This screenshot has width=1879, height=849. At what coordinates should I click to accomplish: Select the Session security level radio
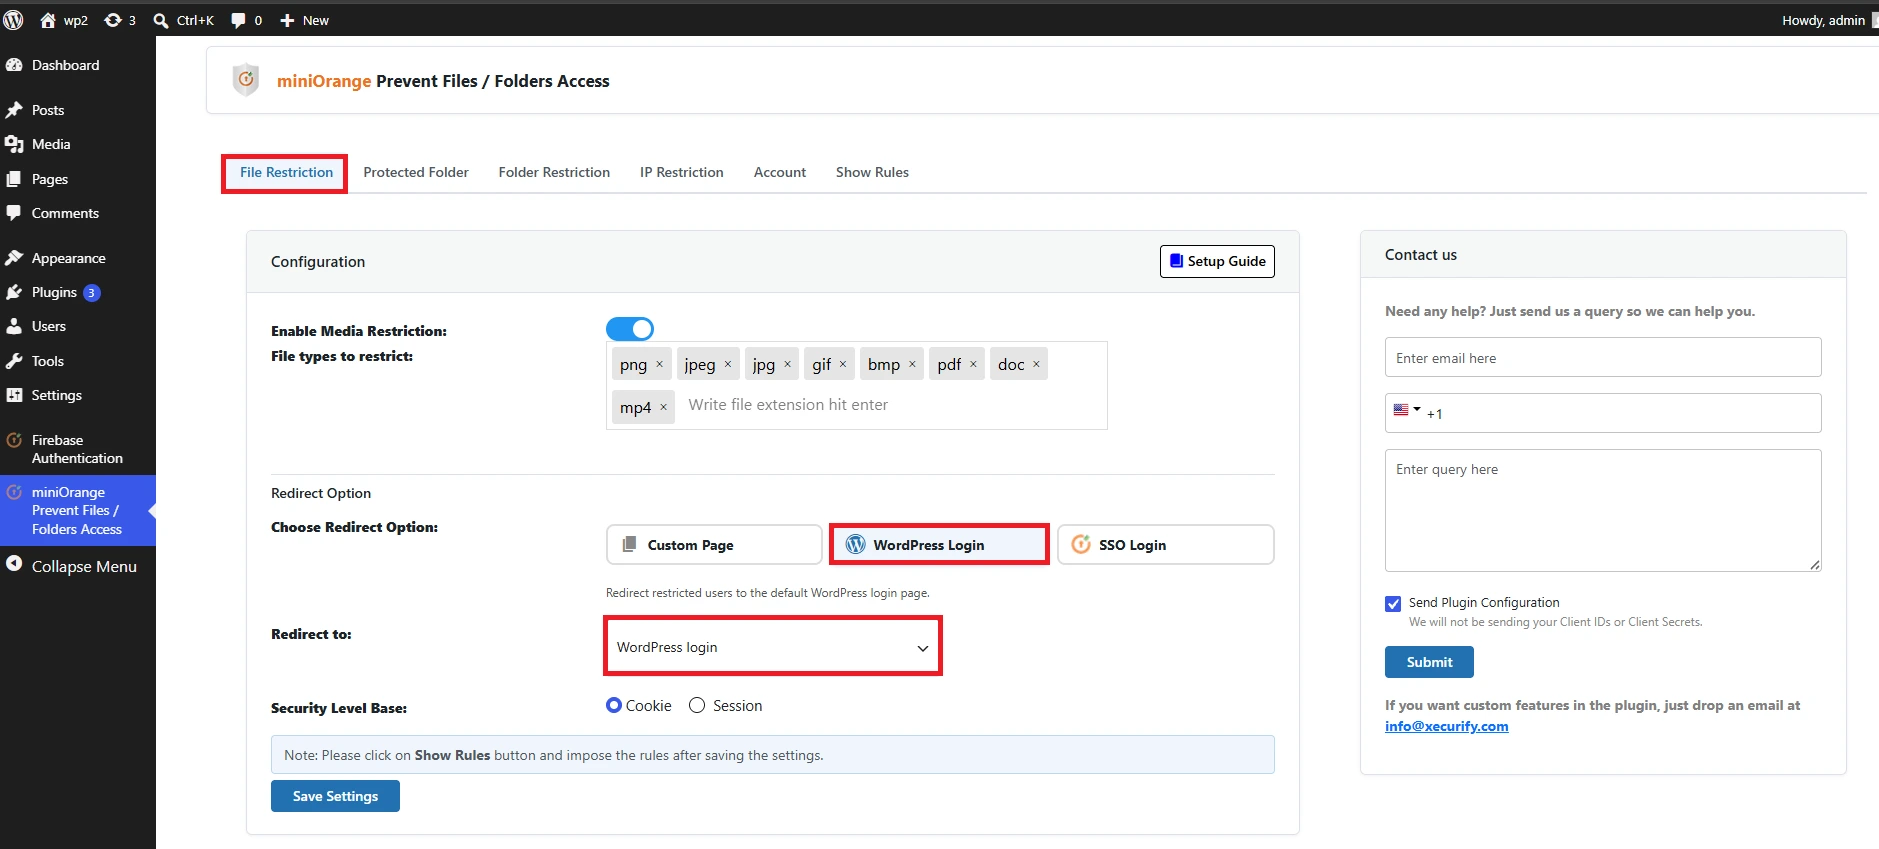point(697,705)
